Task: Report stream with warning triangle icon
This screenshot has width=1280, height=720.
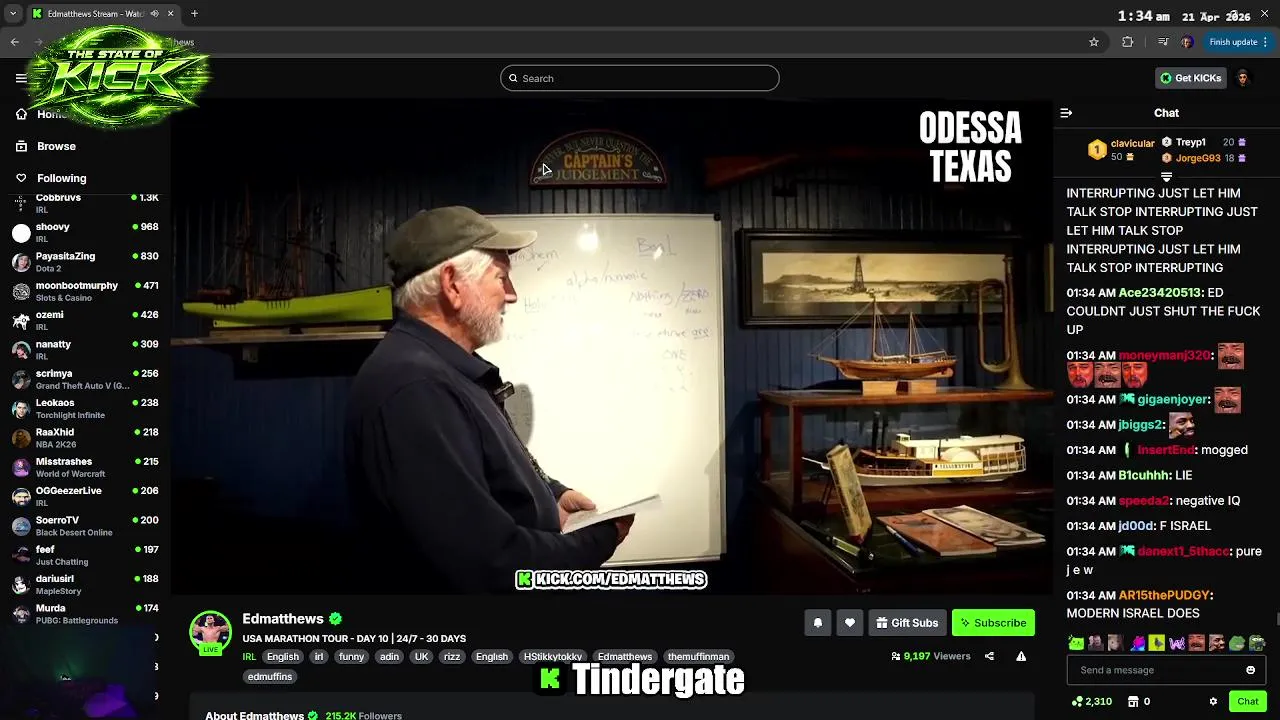Action: 1021,656
